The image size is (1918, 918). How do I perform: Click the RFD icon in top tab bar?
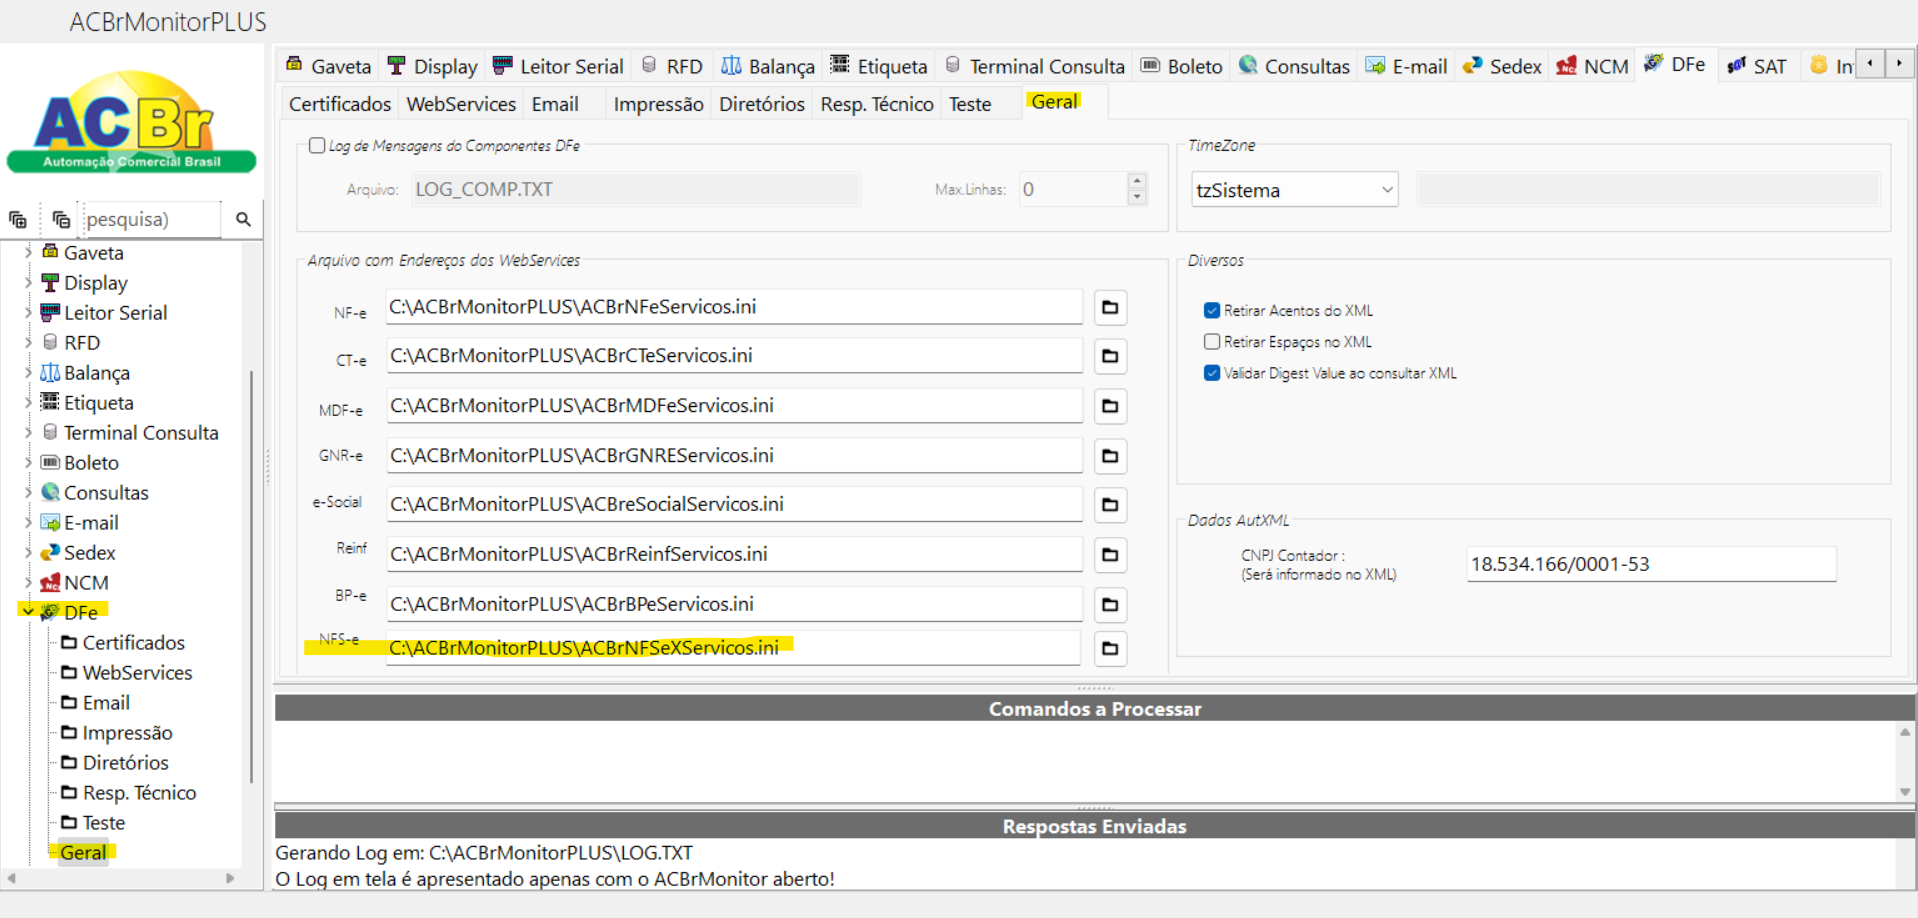[649, 65]
